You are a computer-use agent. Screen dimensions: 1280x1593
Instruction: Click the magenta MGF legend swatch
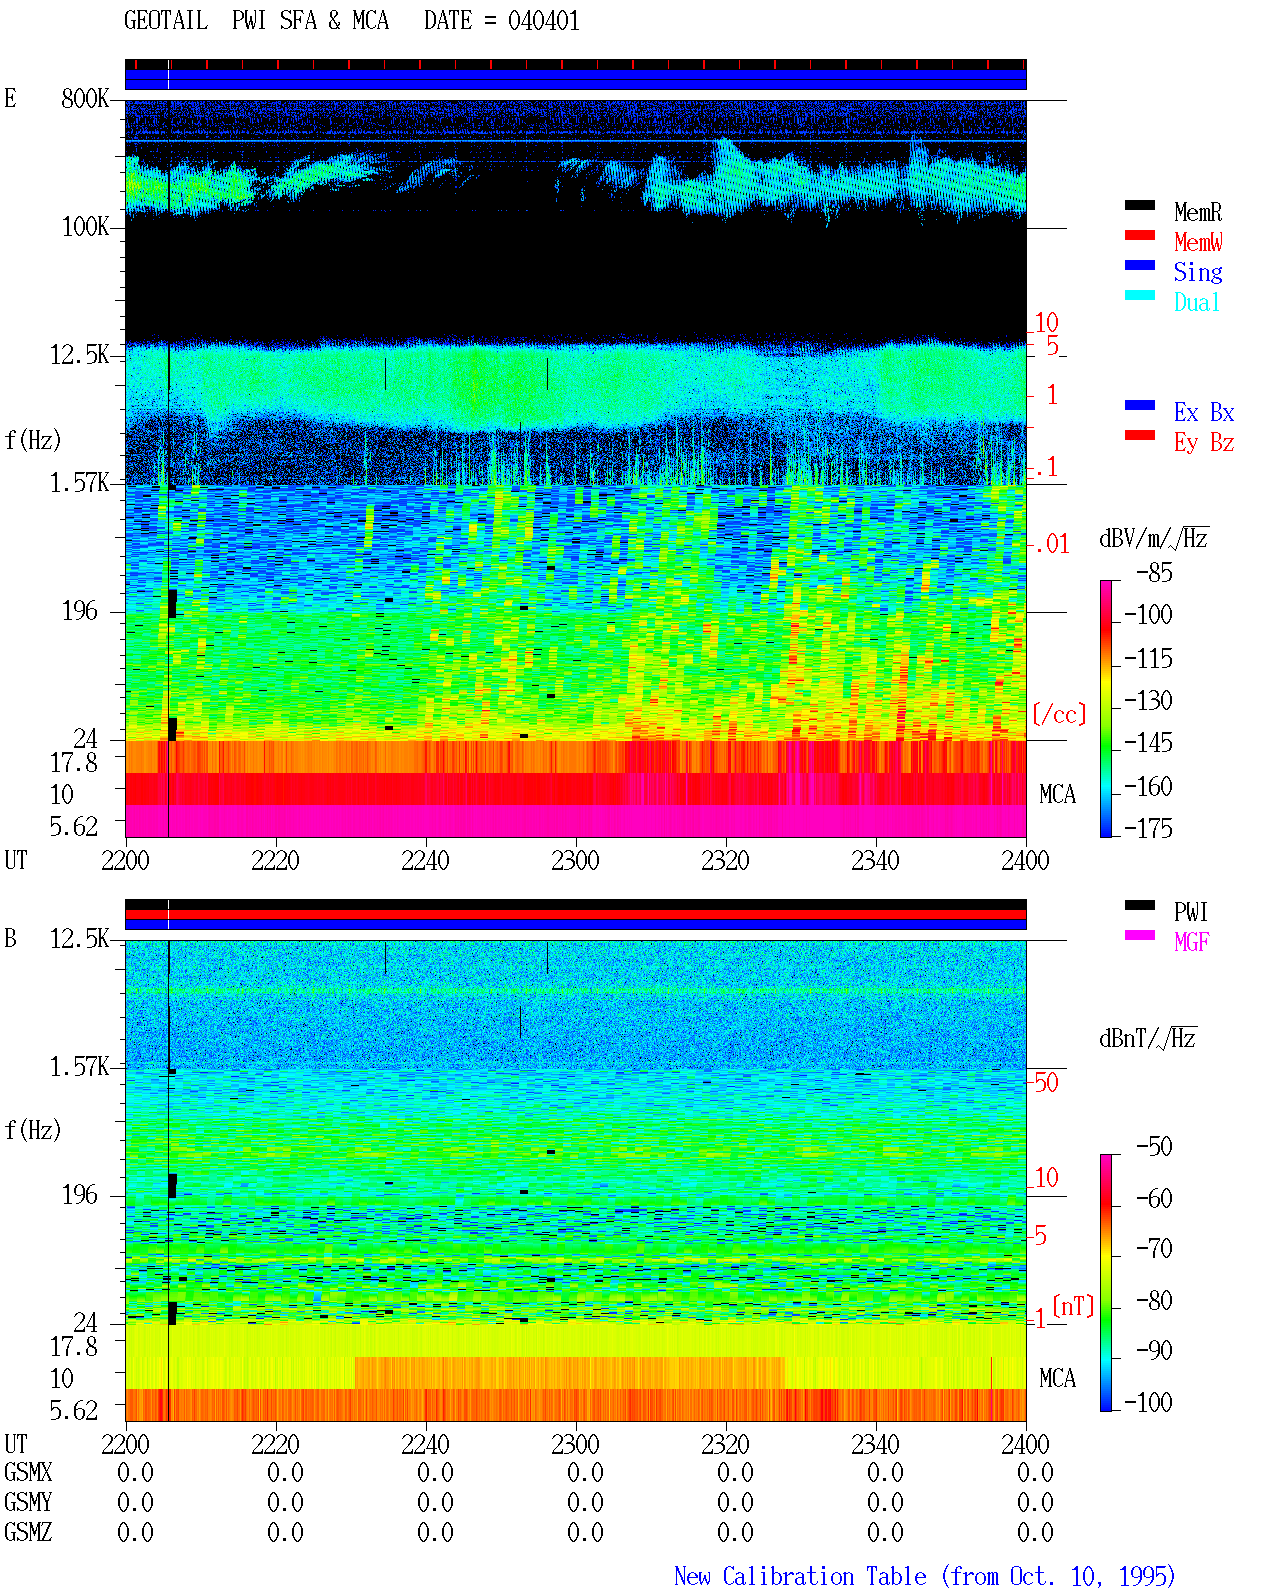pyautogui.click(x=1140, y=935)
